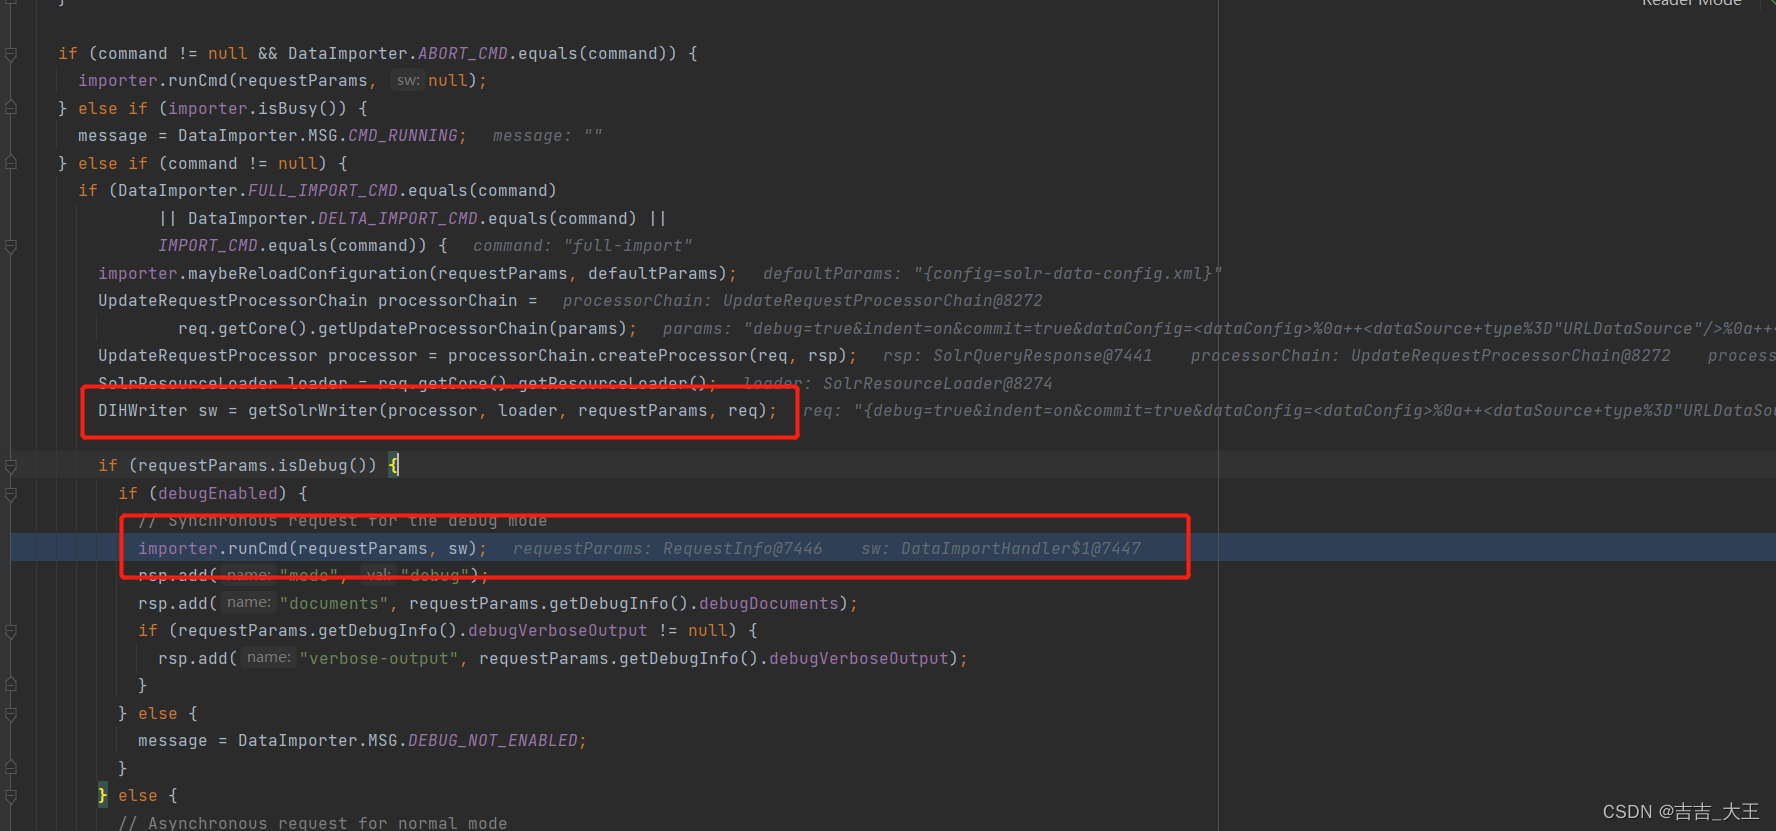Click the inline value 'sw: DataImportHandler$1@7447'
1776x831 pixels.
tap(1001, 548)
